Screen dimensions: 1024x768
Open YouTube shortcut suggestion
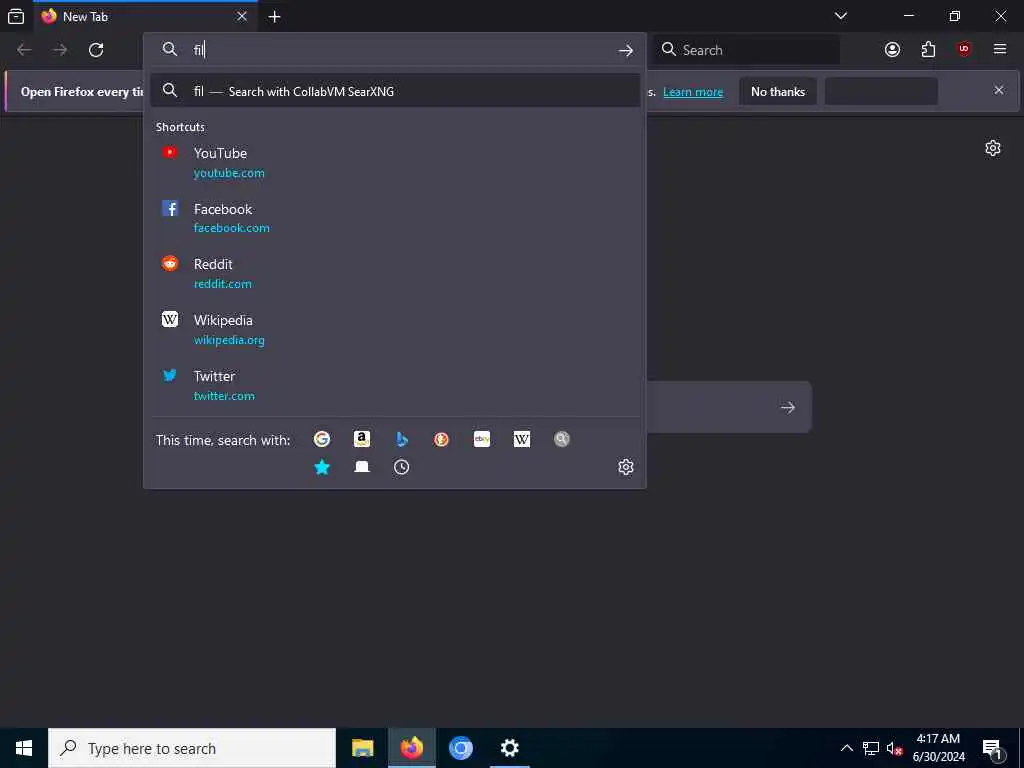tap(394, 162)
